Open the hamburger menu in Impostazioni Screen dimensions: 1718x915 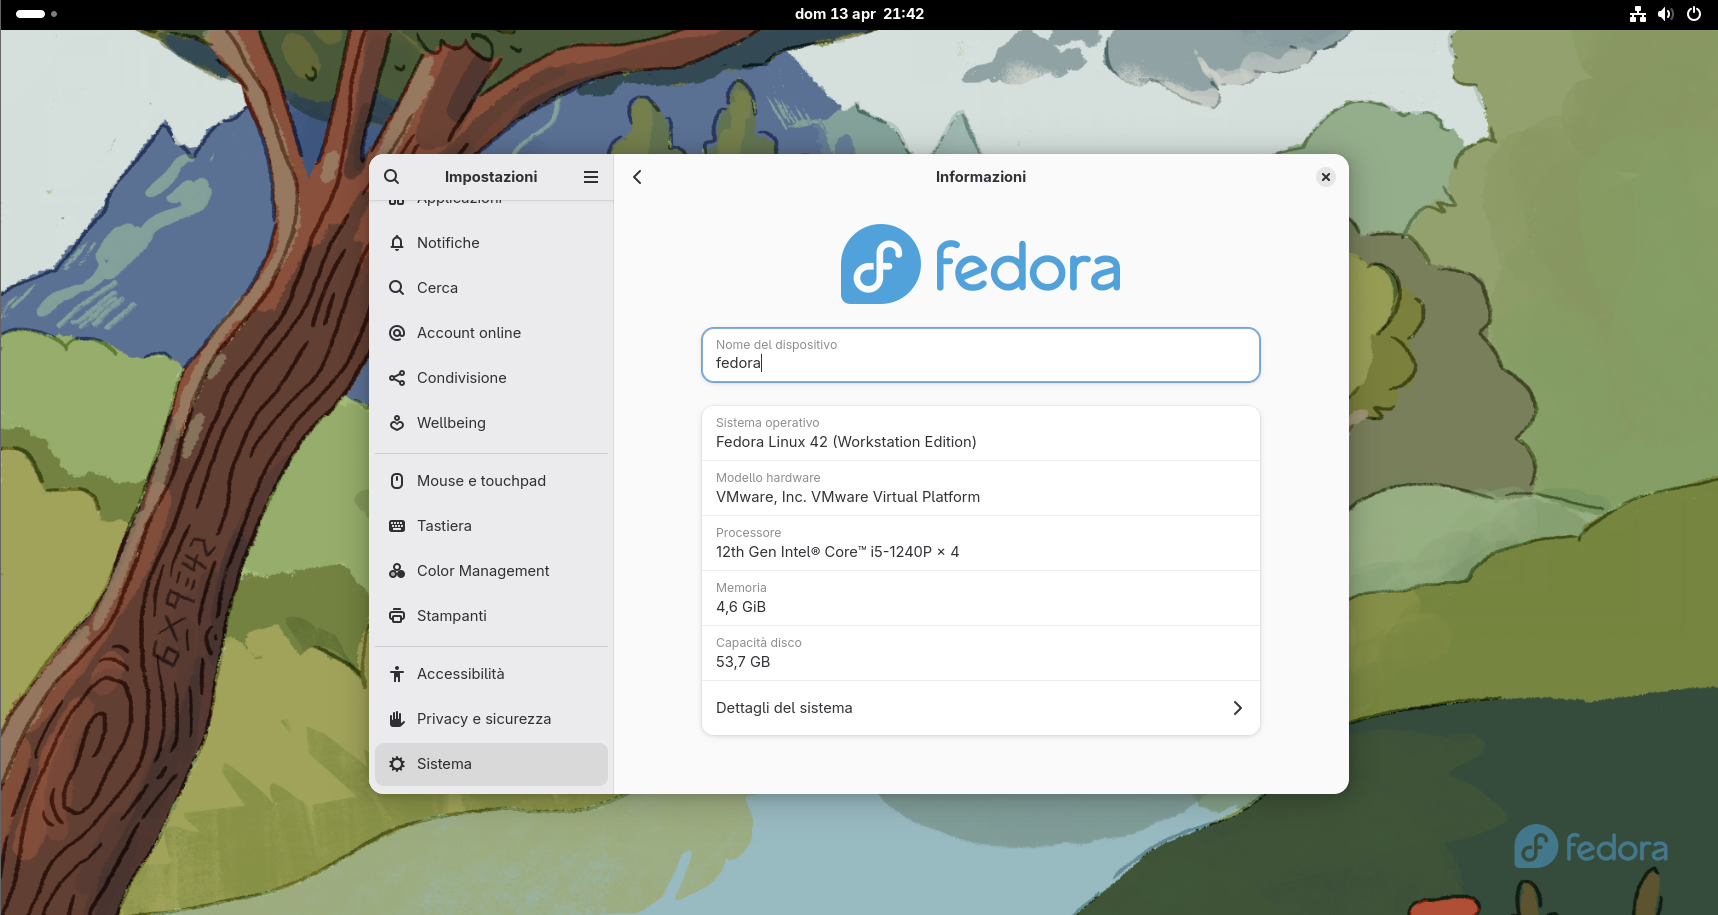tap(591, 177)
